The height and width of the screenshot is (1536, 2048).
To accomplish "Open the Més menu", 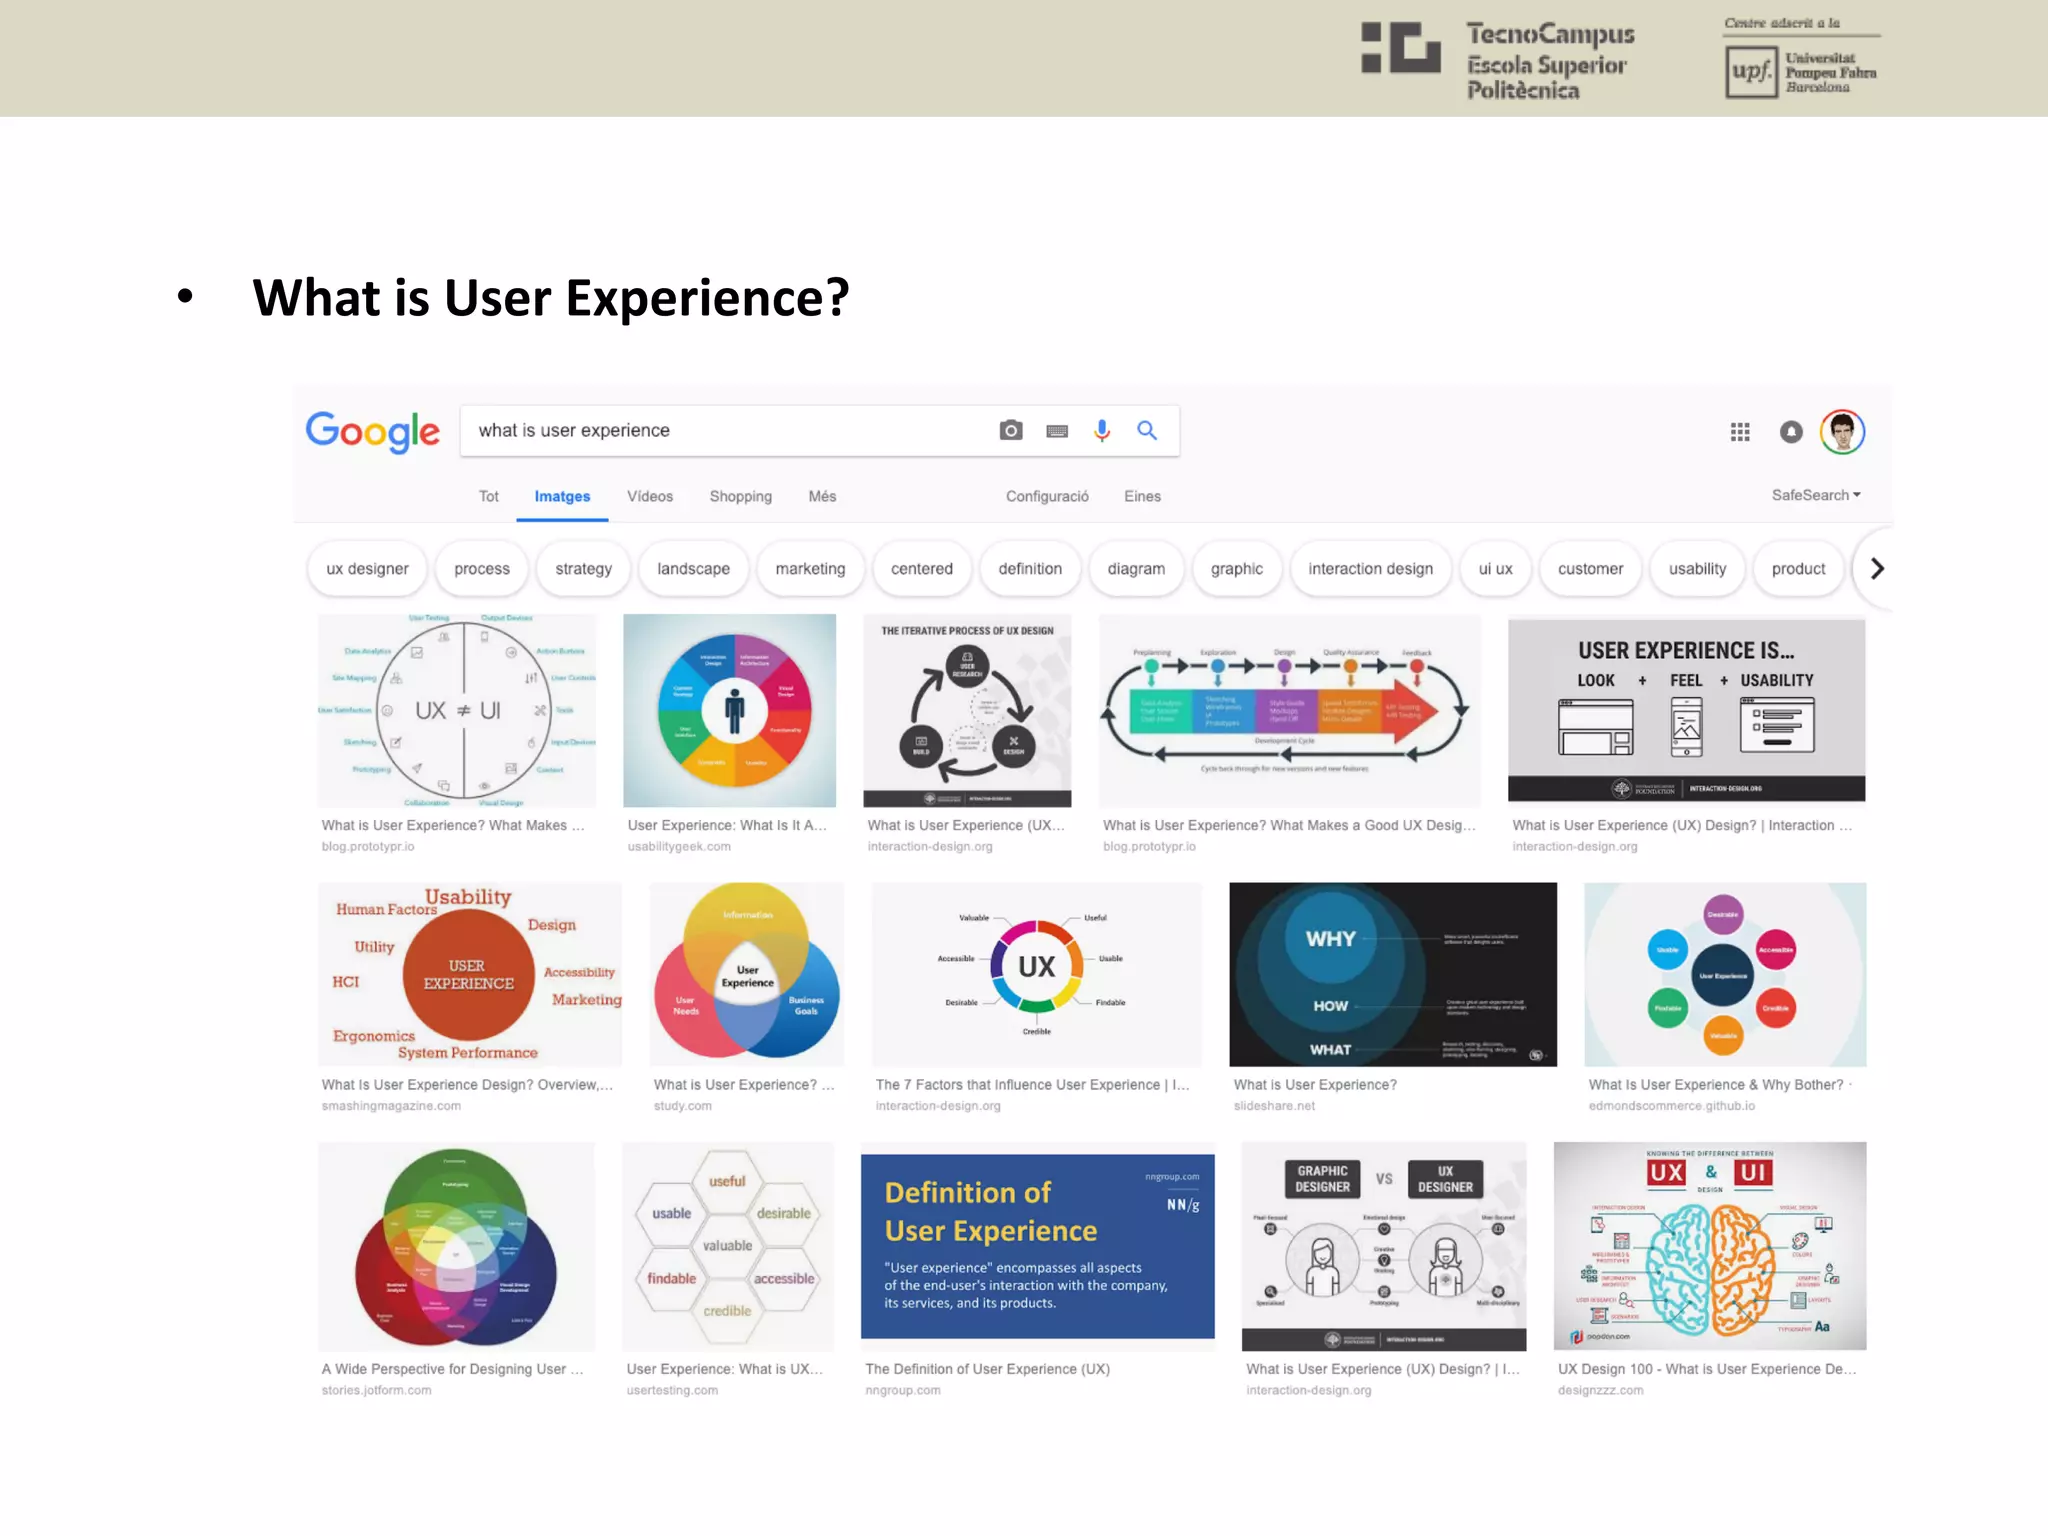I will click(822, 496).
